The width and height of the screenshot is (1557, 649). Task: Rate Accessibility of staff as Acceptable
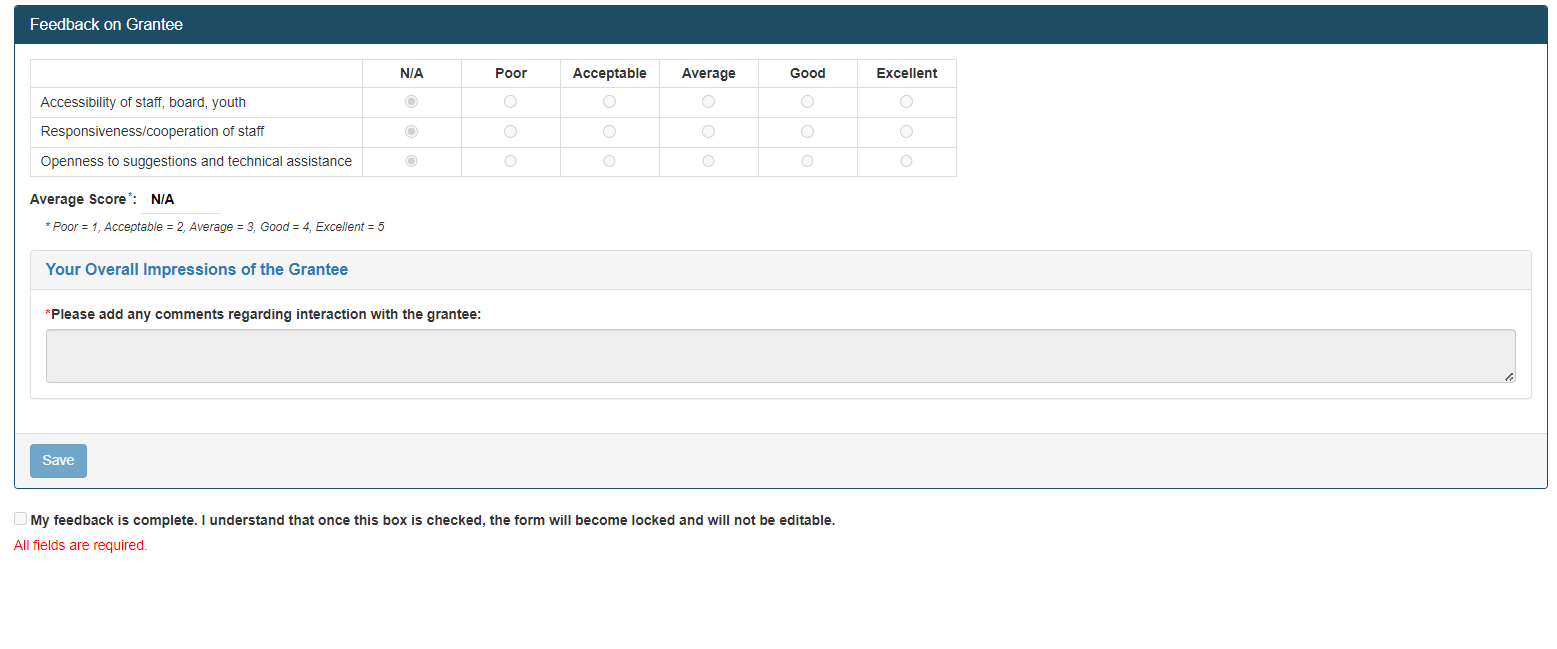point(609,102)
